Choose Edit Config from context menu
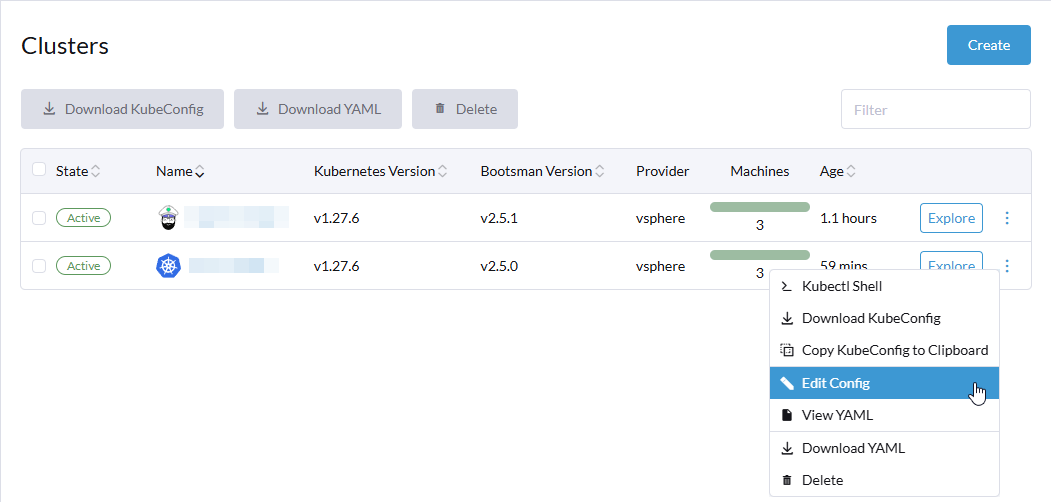Viewport: 1051px width, 502px height. pos(835,383)
